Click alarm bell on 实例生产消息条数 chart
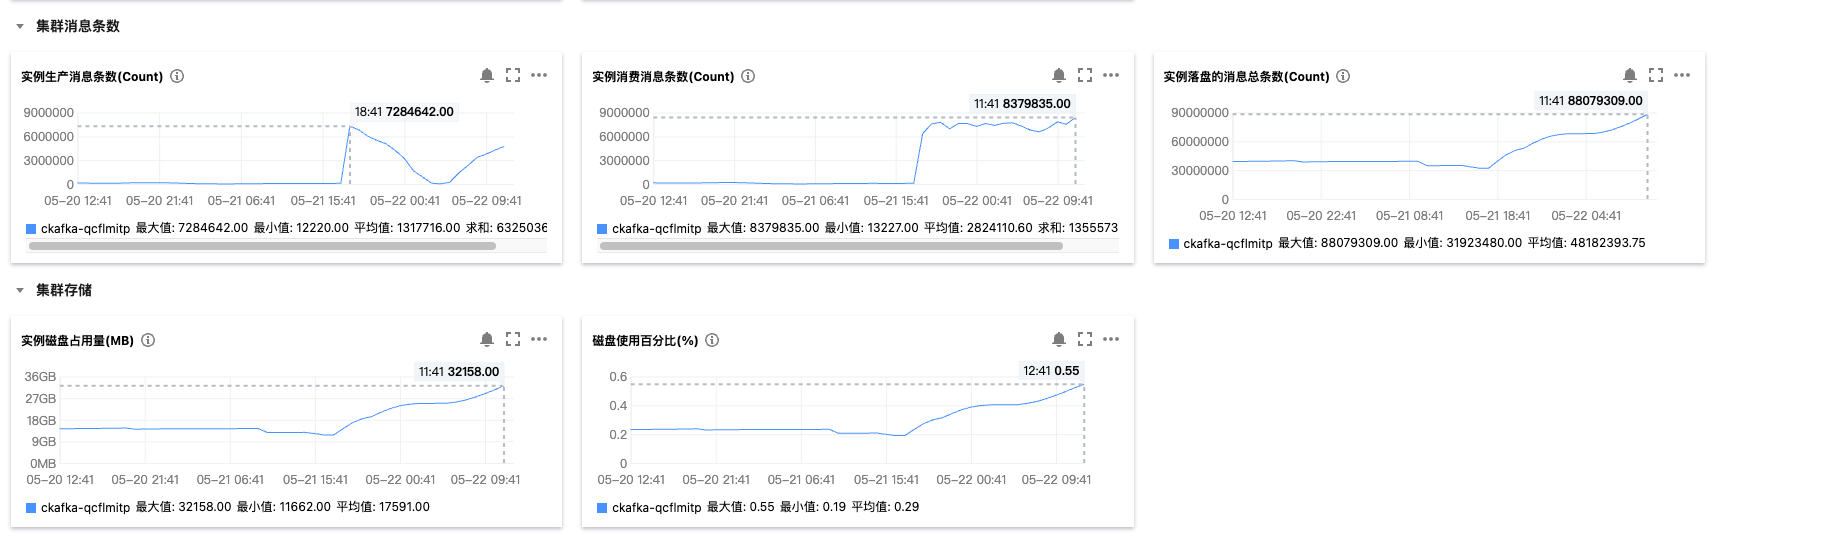 point(487,75)
